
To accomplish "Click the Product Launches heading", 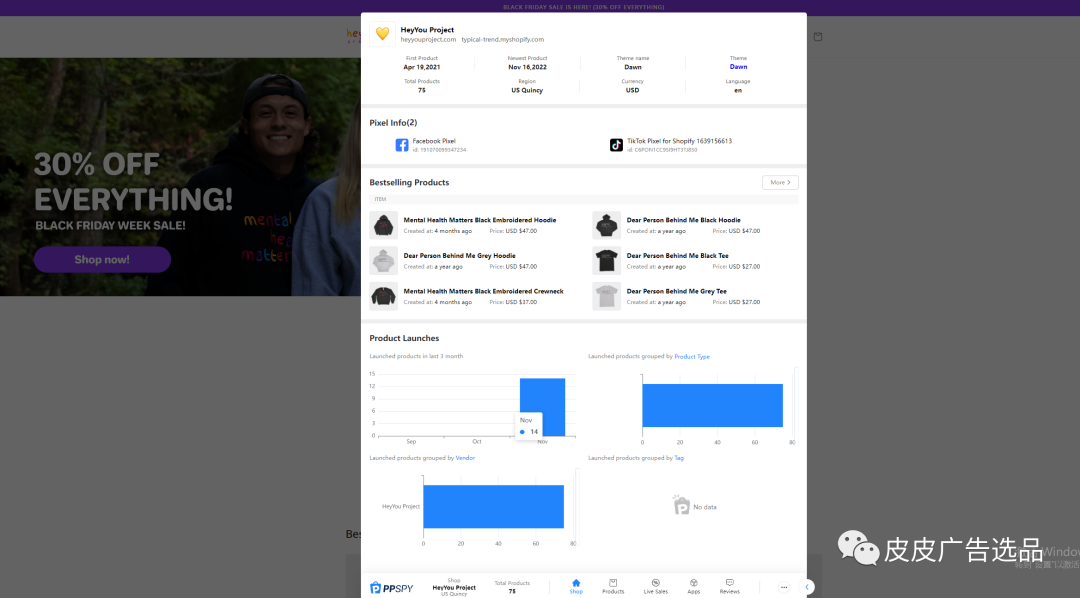I will 404,338.
